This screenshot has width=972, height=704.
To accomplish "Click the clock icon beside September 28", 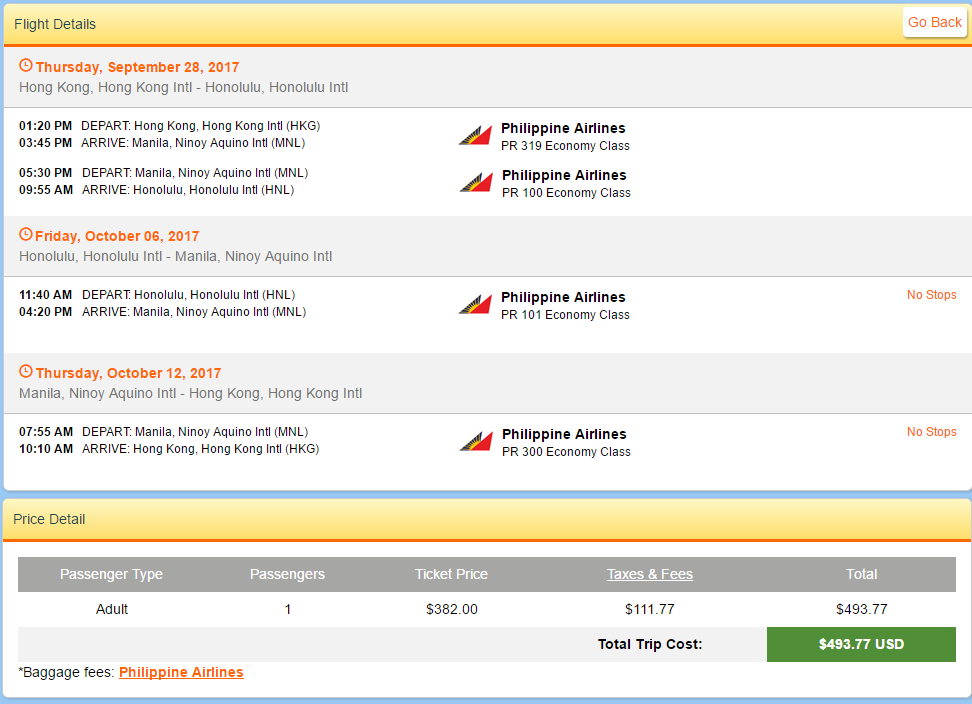I will coord(25,65).
